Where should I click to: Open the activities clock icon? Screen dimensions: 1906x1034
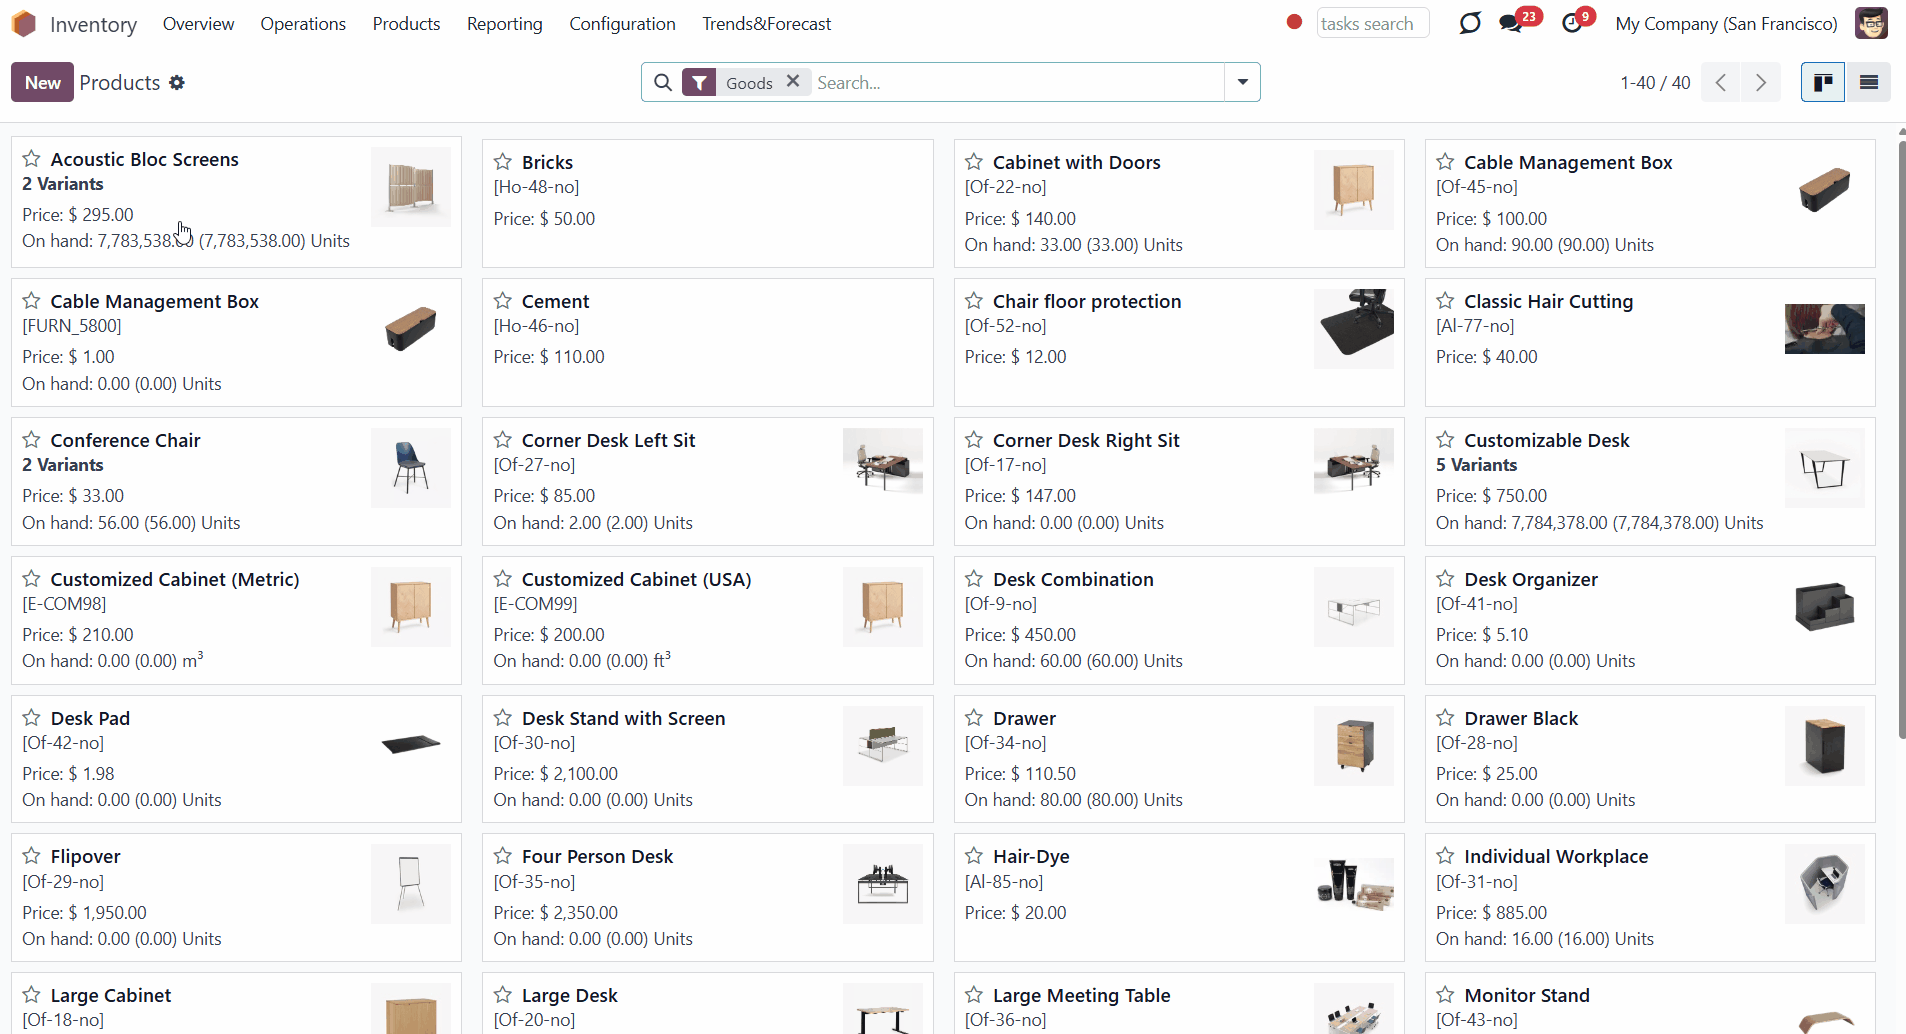pos(1572,23)
